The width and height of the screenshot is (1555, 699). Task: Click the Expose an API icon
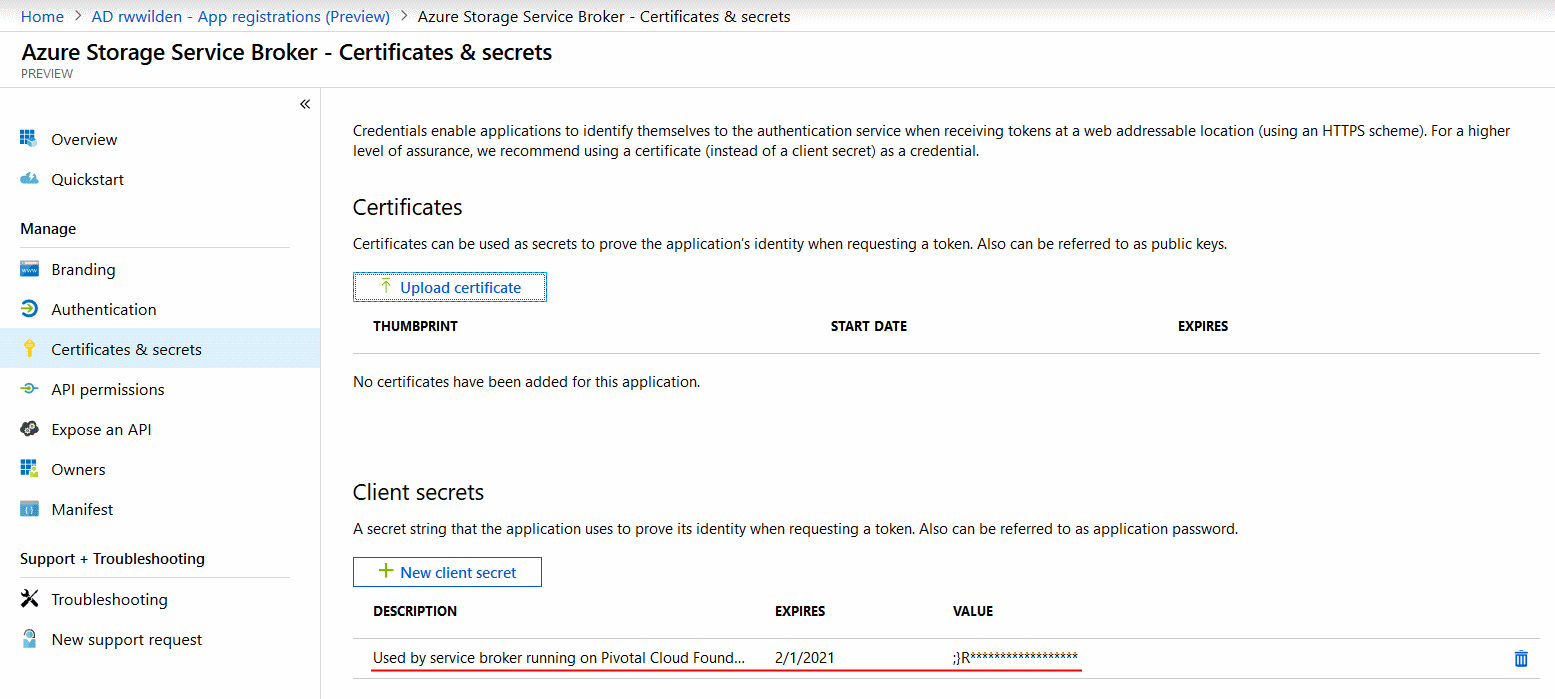(x=29, y=429)
